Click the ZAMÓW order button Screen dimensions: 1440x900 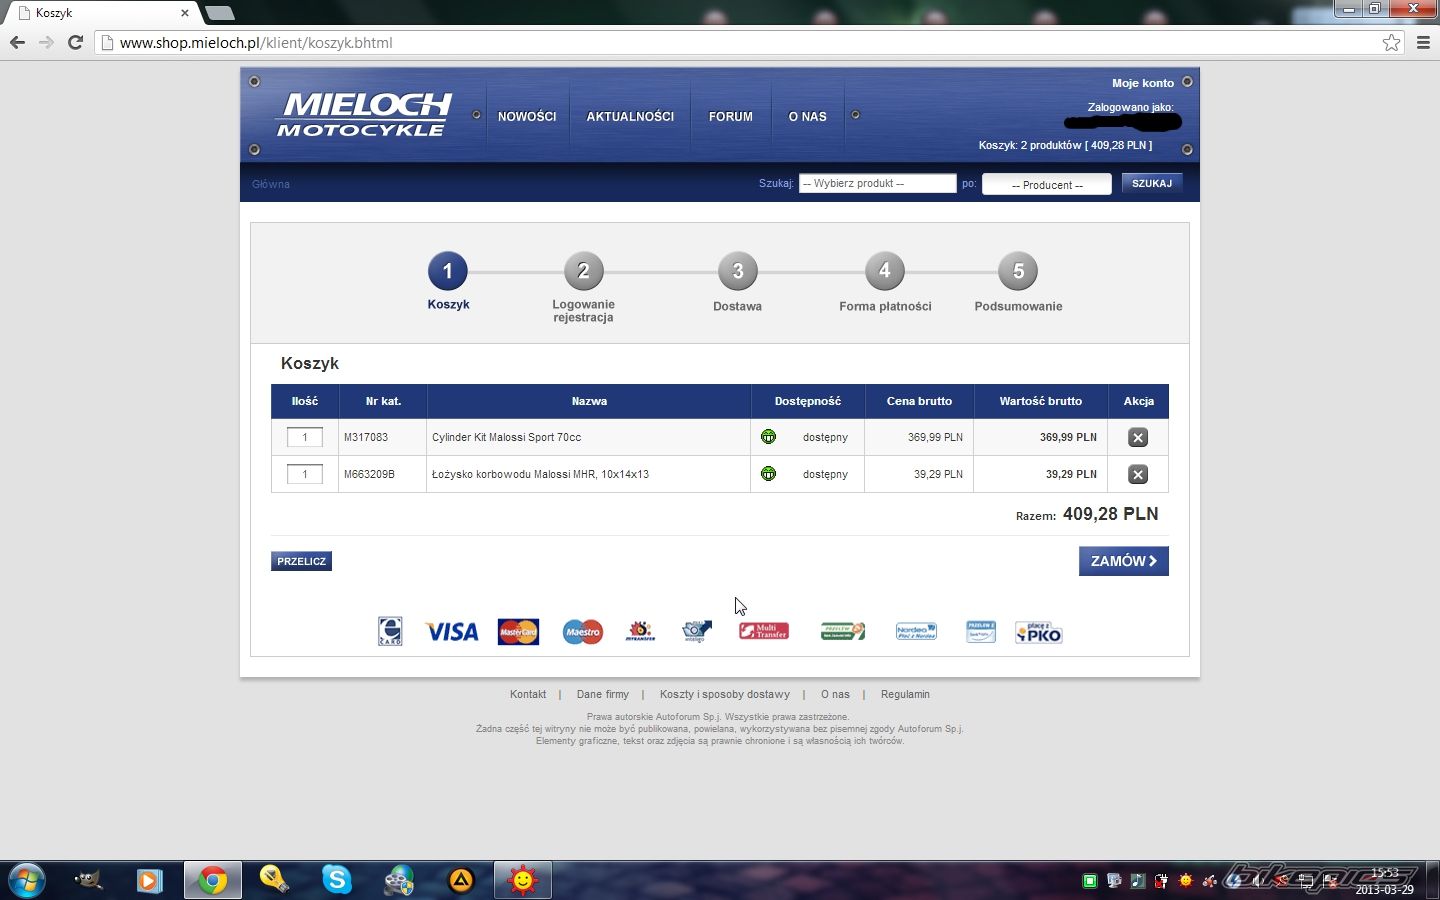click(1124, 561)
